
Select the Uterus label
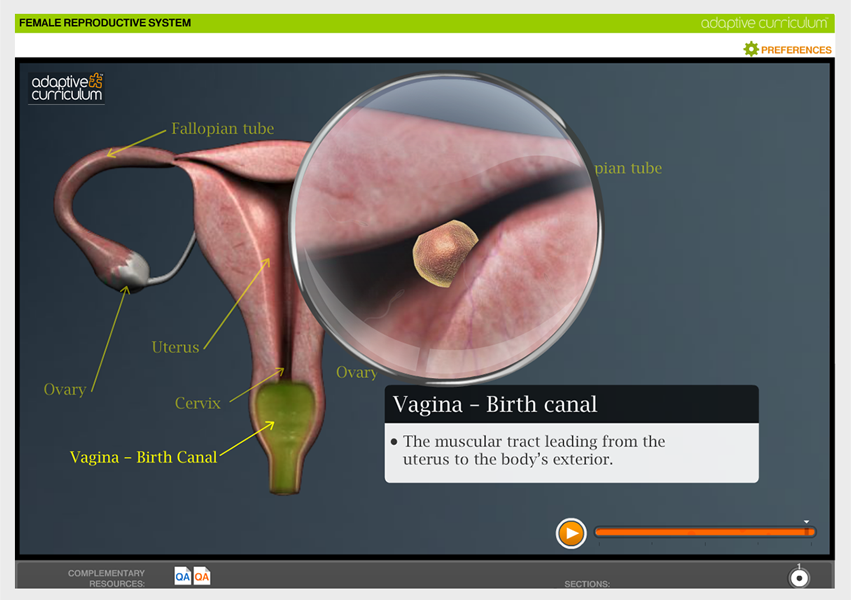coord(175,348)
